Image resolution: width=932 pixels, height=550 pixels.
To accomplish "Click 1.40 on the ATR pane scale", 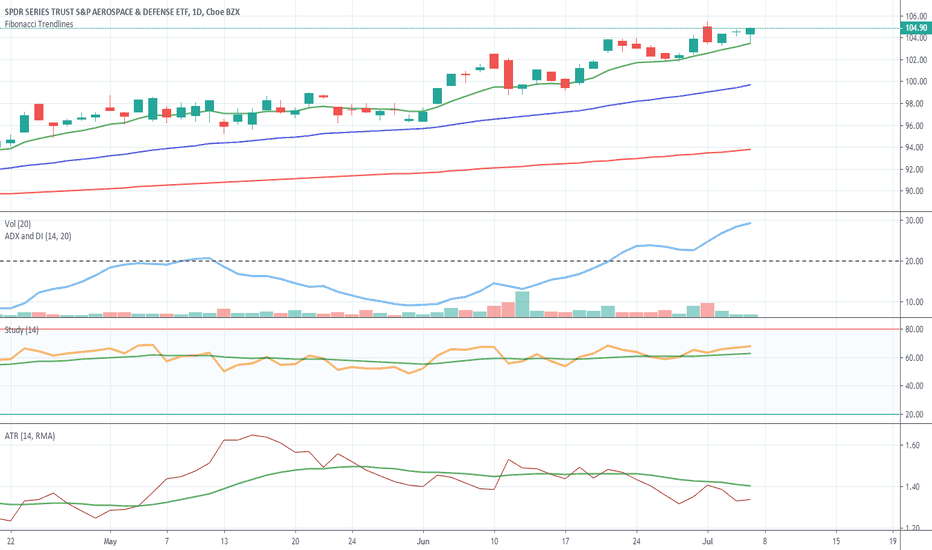I will pyautogui.click(x=912, y=487).
